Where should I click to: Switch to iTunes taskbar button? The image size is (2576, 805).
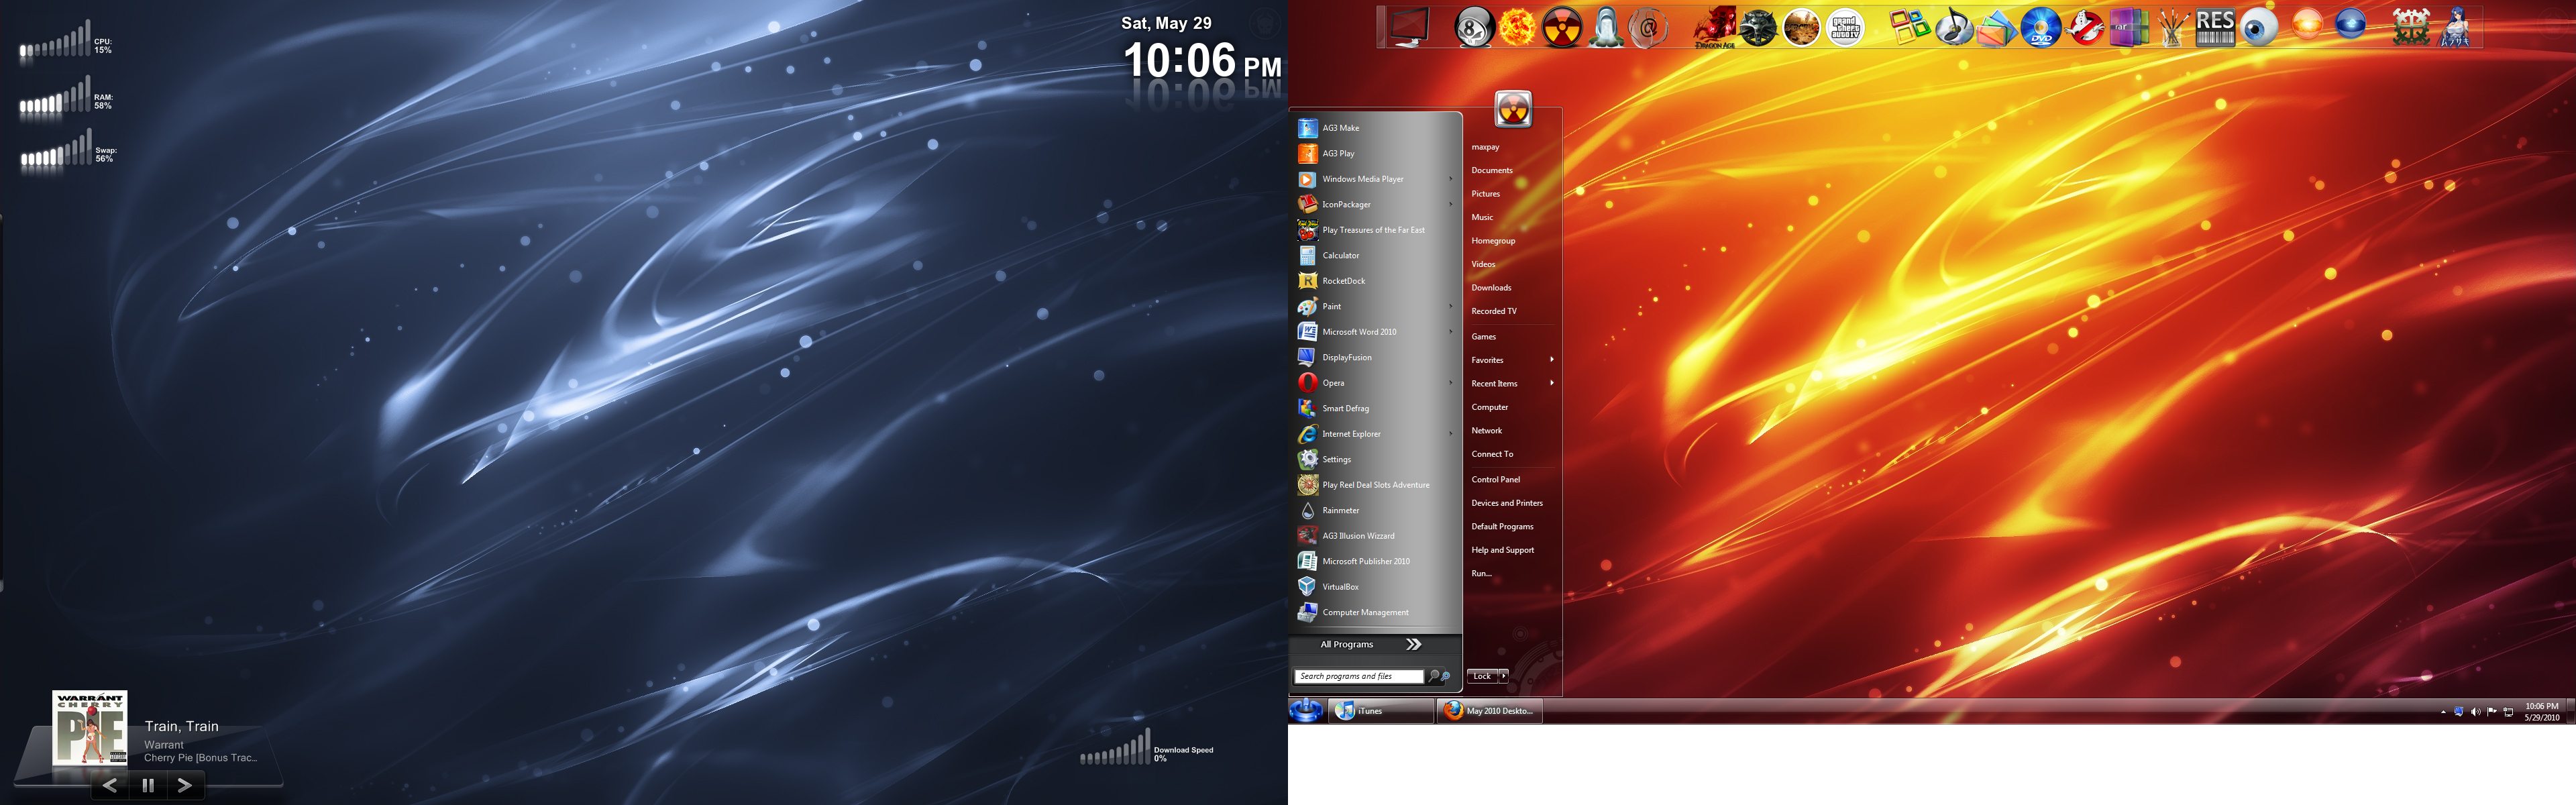click(x=1380, y=711)
